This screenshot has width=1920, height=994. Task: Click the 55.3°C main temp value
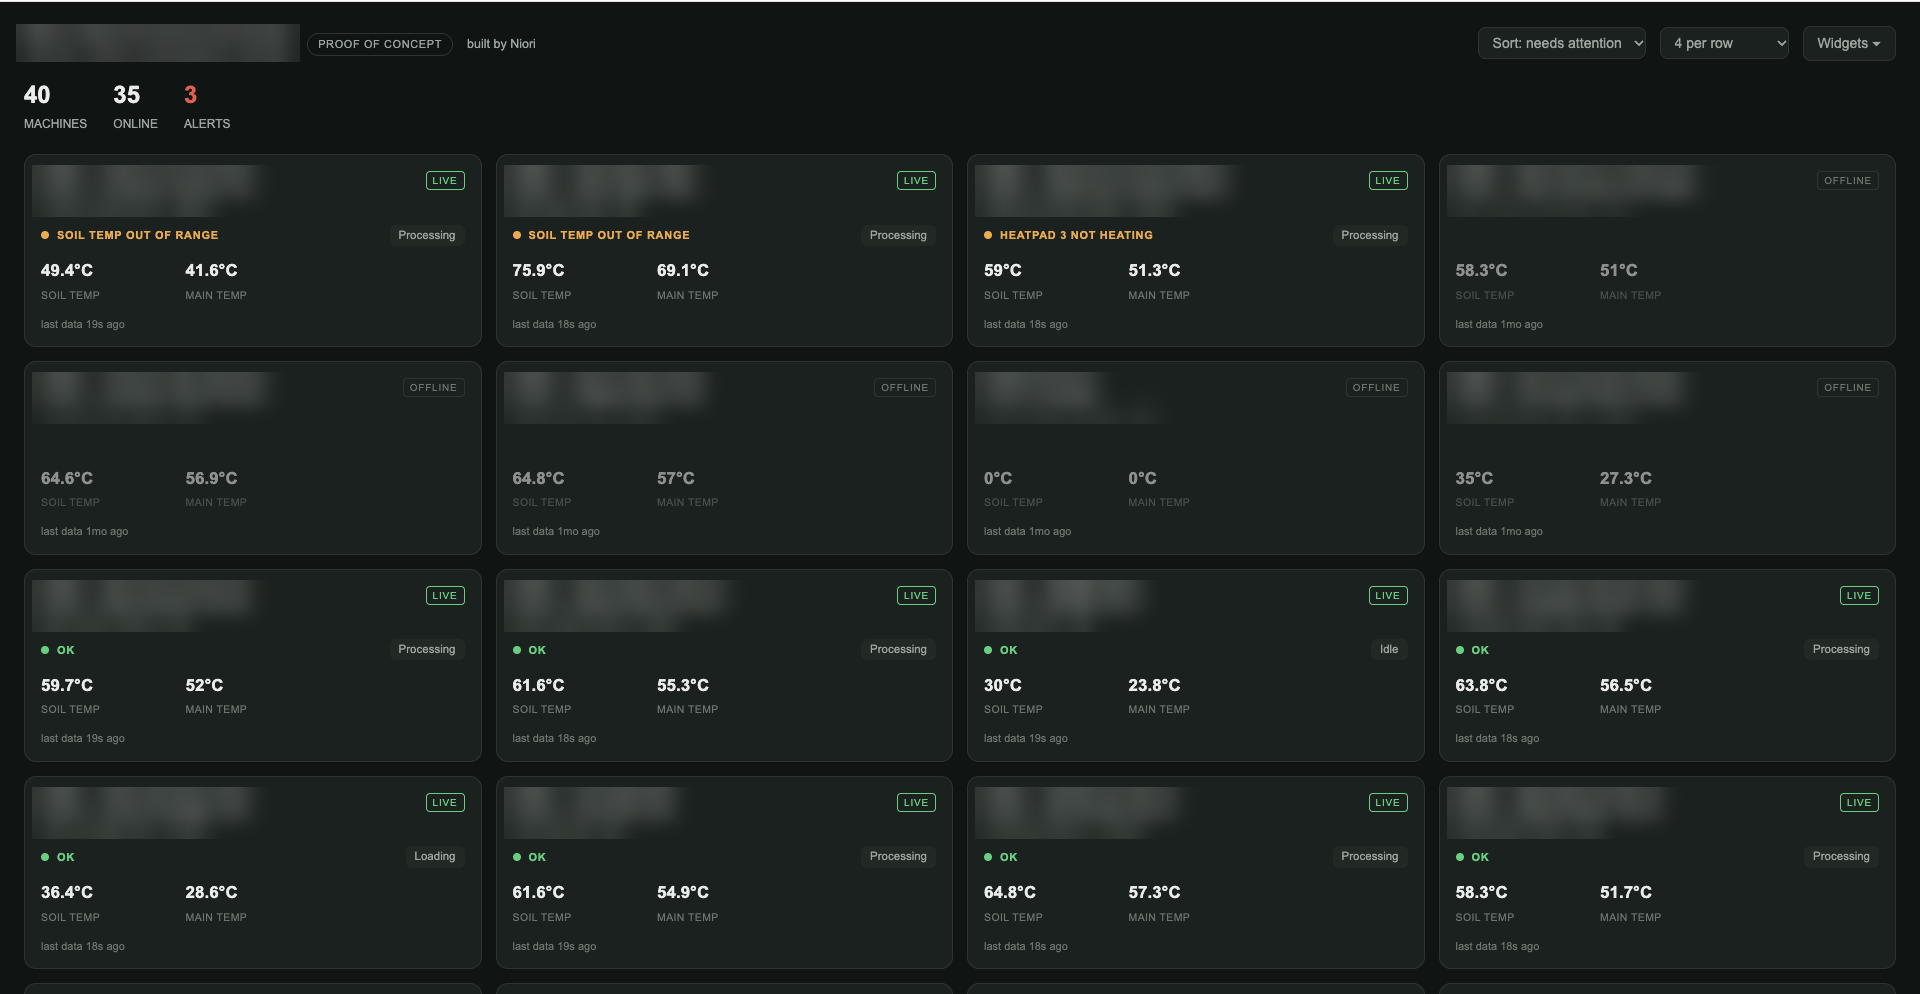click(683, 685)
